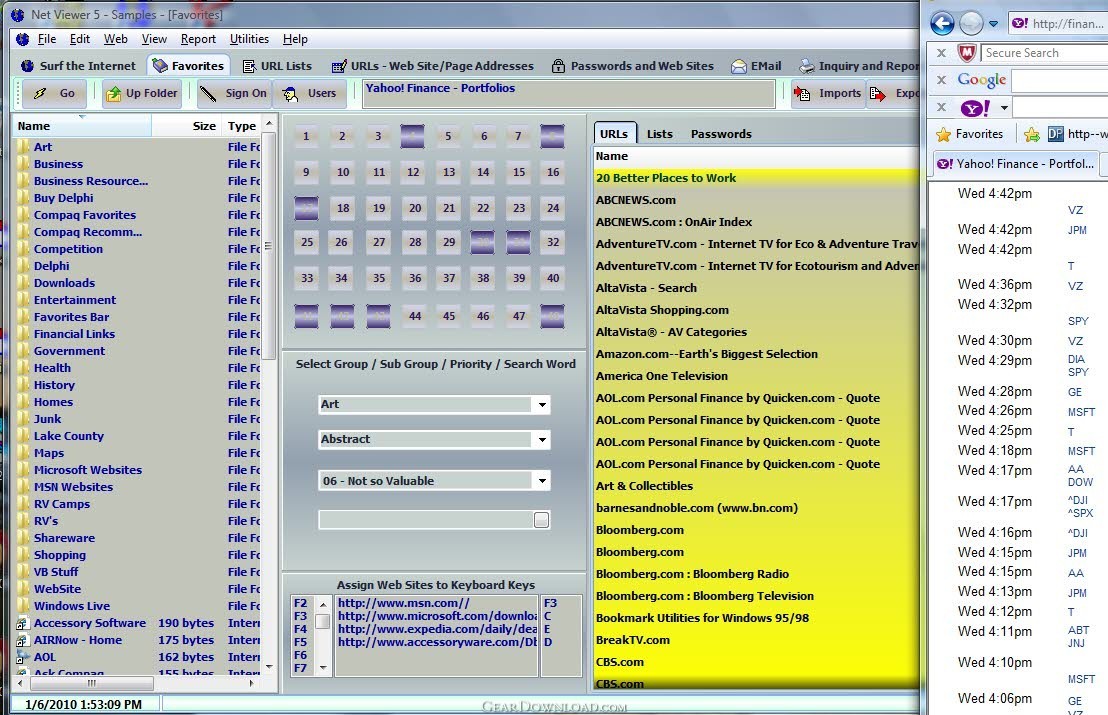This screenshot has width=1108, height=715.
Task: Open the File menu
Action: pyautogui.click(x=47, y=39)
